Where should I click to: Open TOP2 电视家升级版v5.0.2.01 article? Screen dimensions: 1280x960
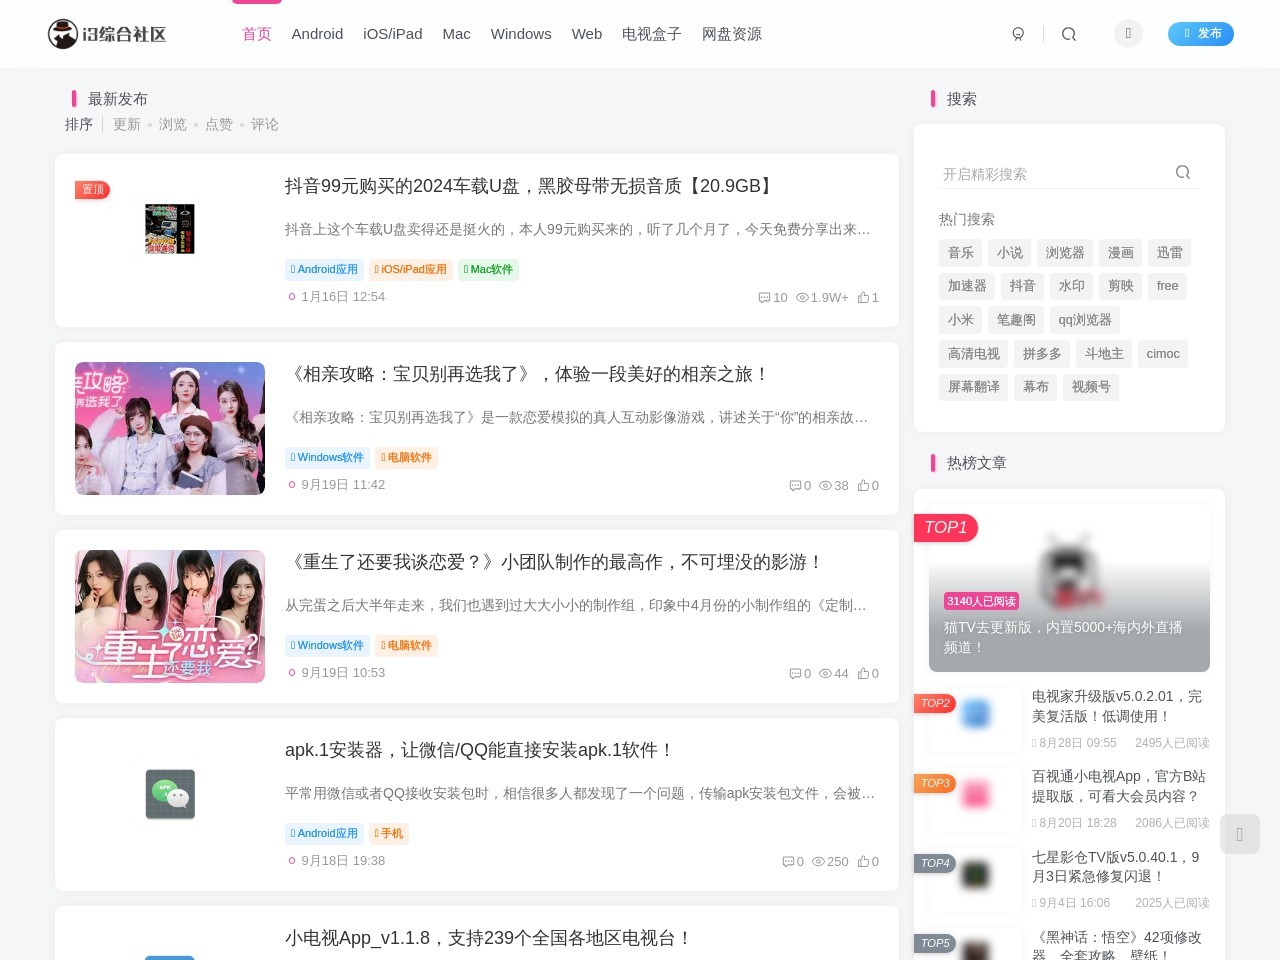[1120, 706]
